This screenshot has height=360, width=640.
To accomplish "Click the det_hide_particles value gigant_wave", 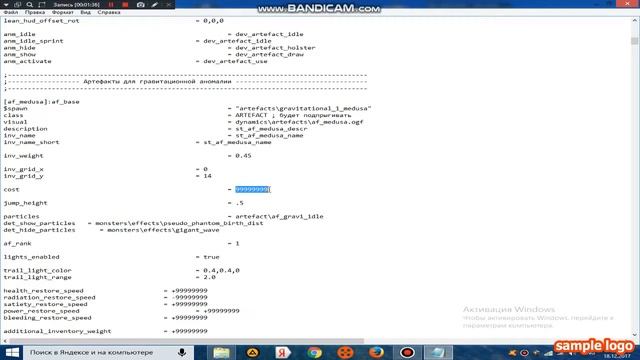I will [163, 230].
